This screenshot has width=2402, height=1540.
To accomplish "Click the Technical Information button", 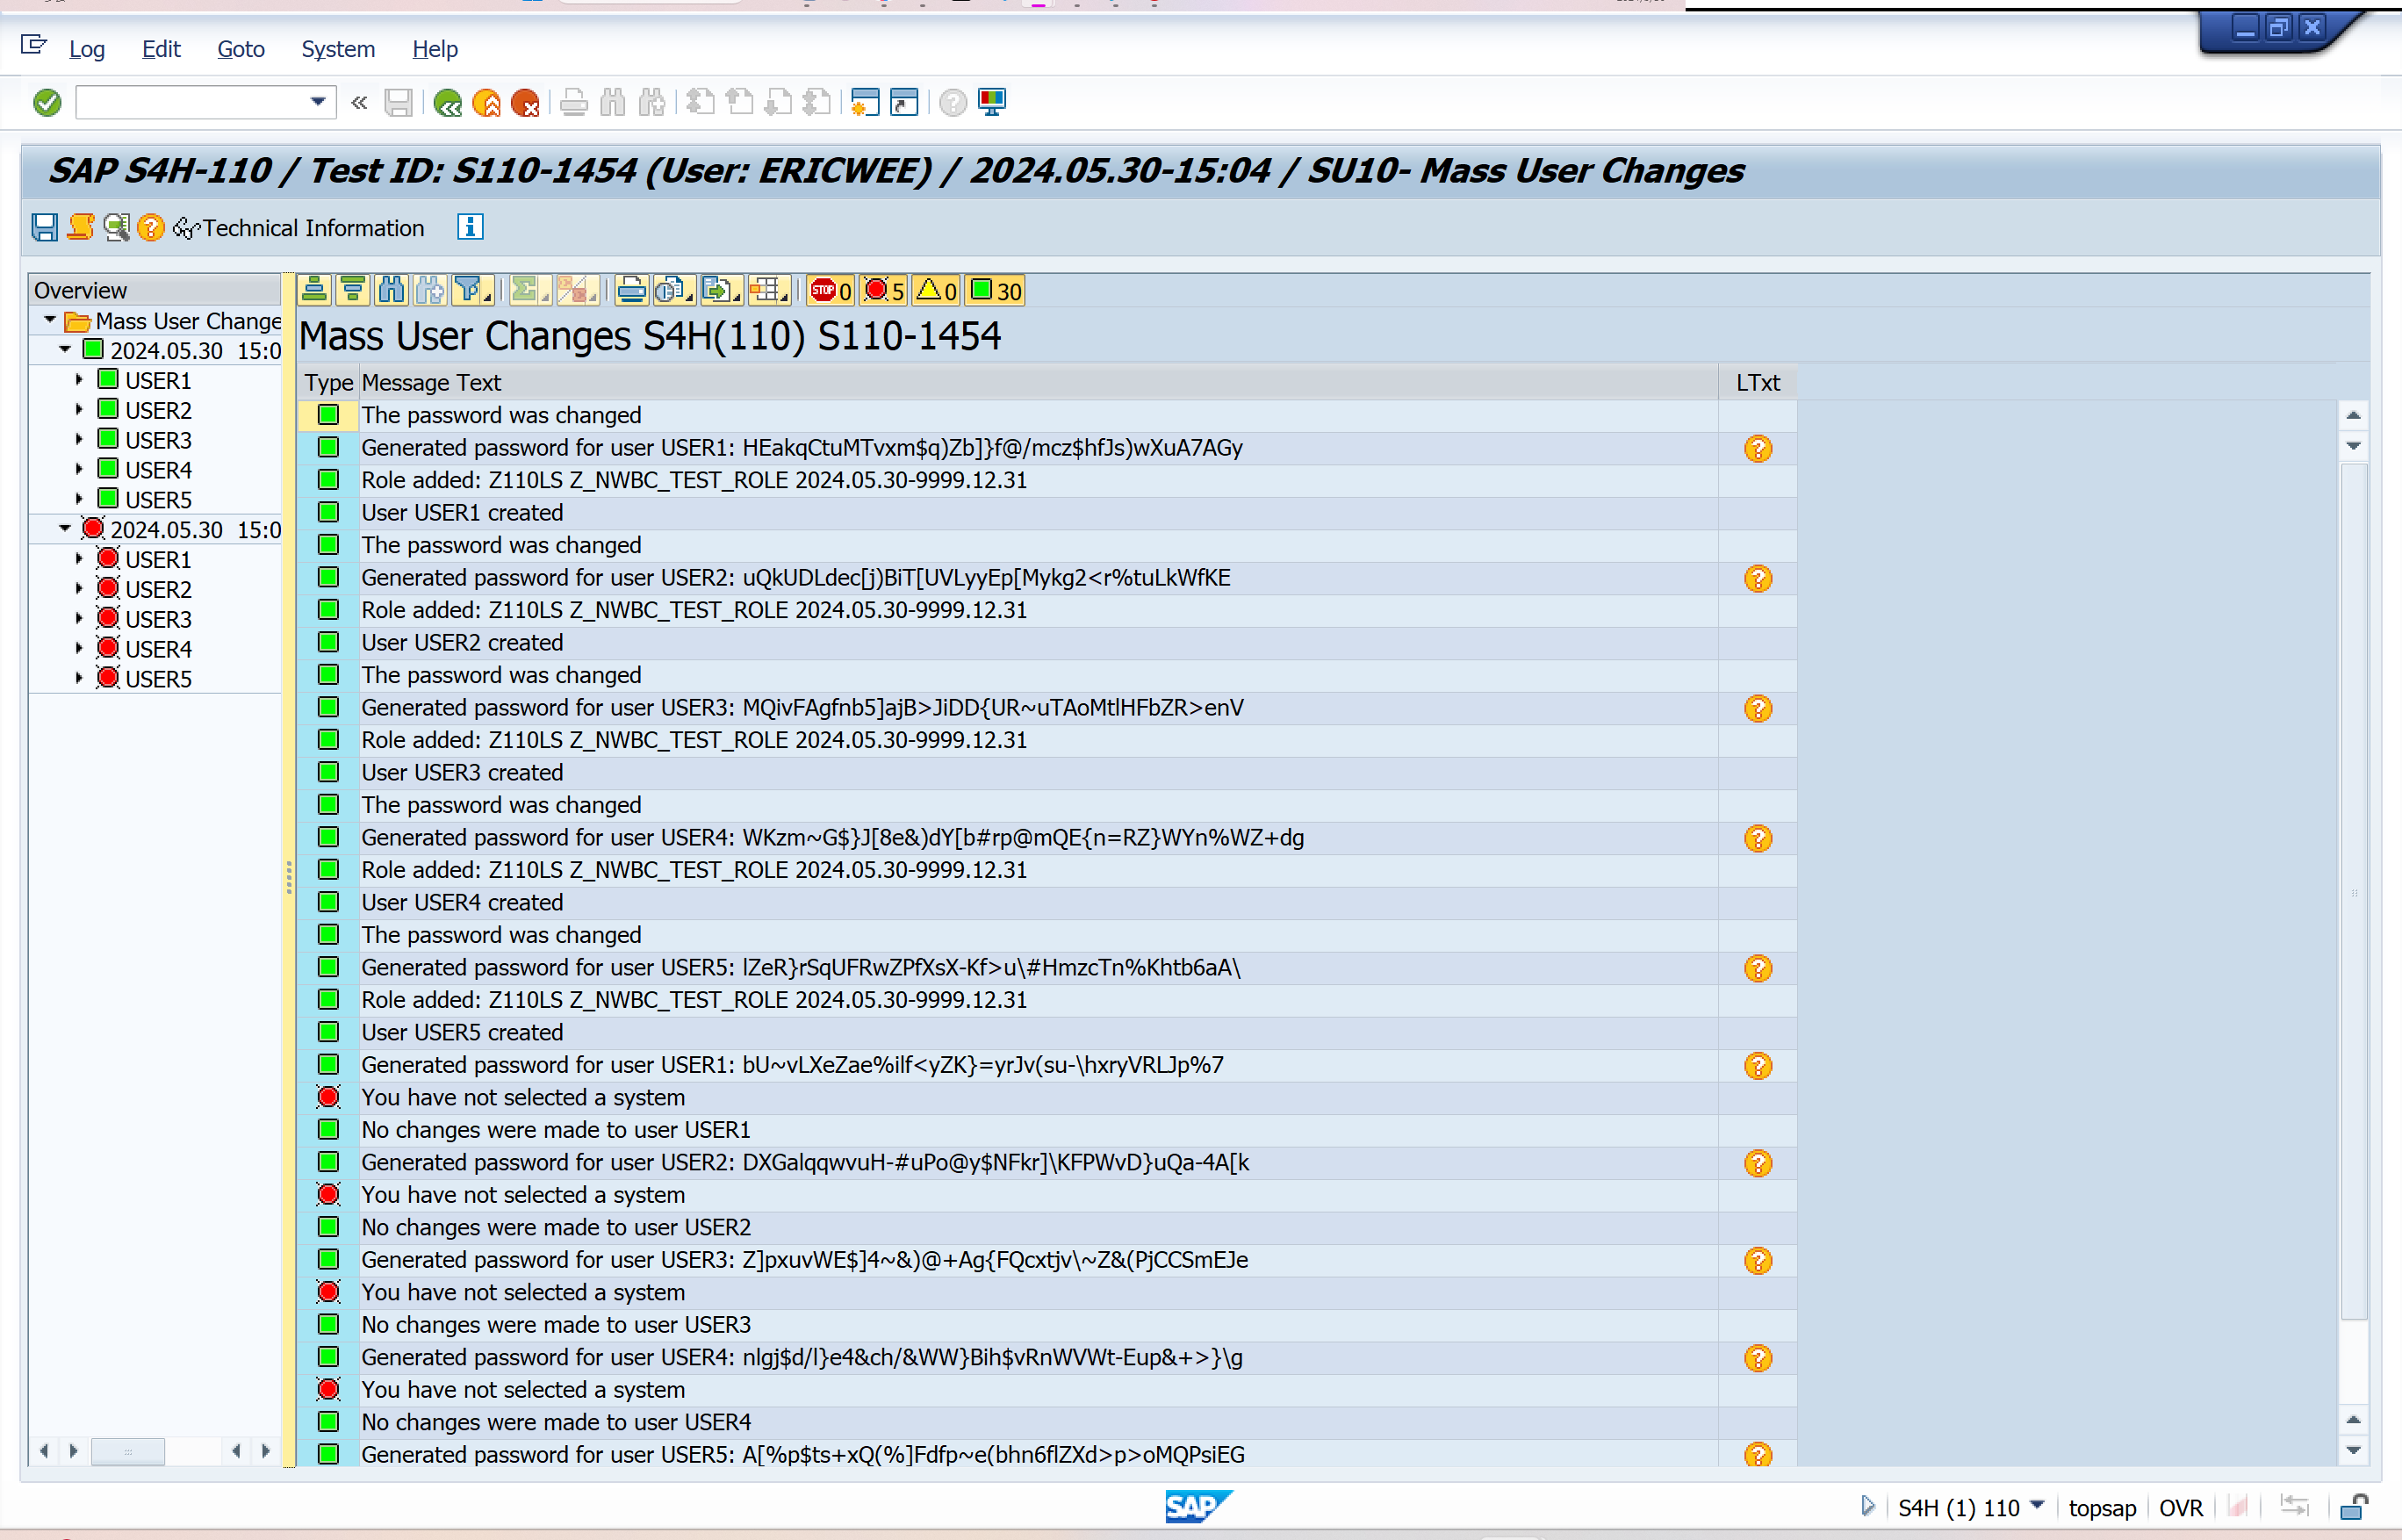I will click(x=299, y=228).
